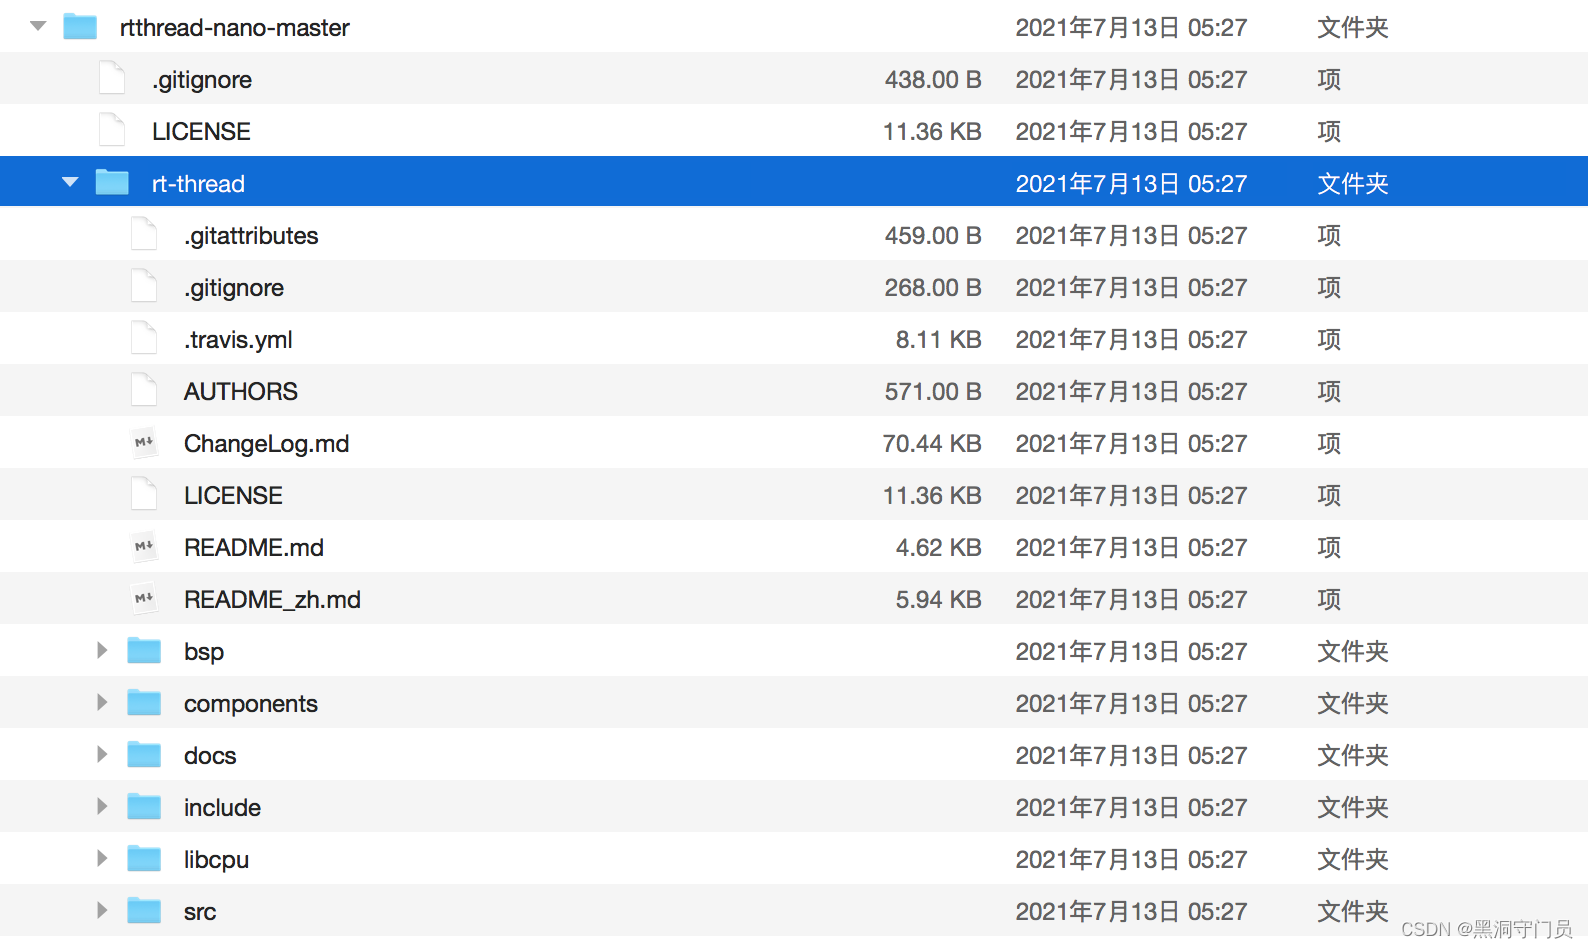The height and width of the screenshot is (948, 1588).
Task: Click the libcpu folder icon
Action: pyautogui.click(x=144, y=858)
